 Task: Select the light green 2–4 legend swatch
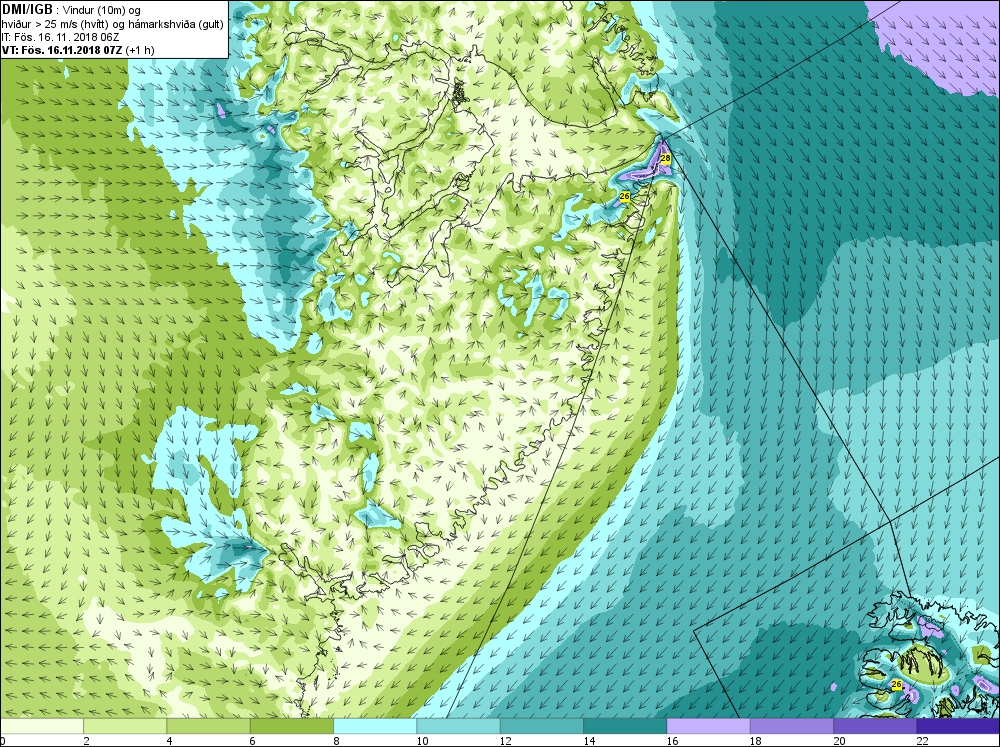tap(125, 726)
